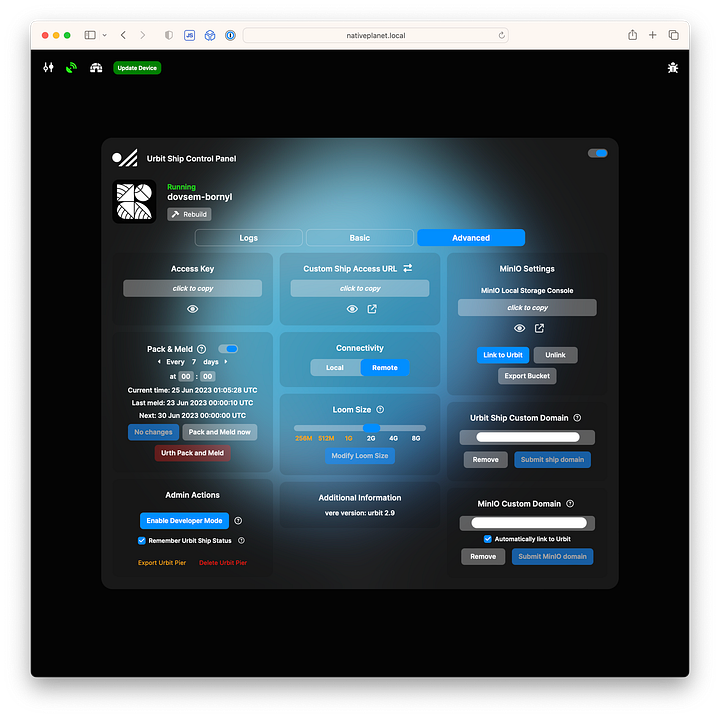The image size is (720, 718).
Task: Click the NativePlanet logo in panel header
Action: coord(125,158)
